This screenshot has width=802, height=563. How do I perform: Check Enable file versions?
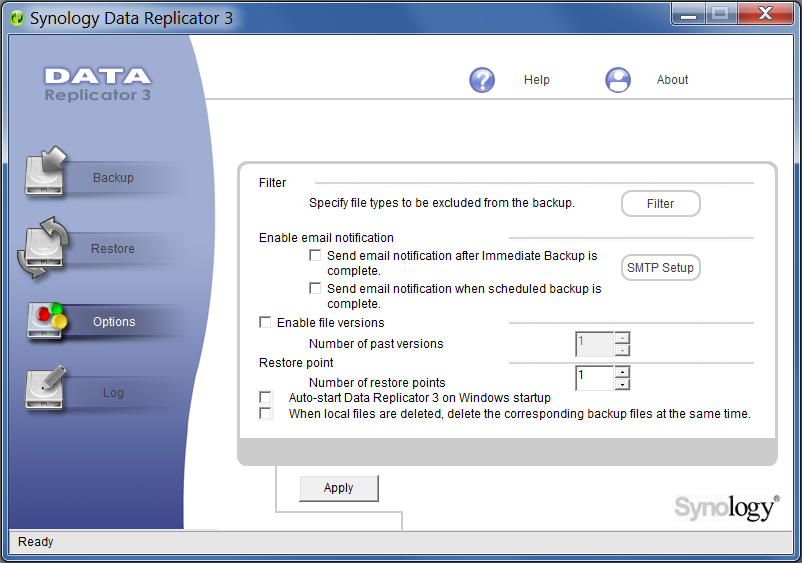point(265,322)
